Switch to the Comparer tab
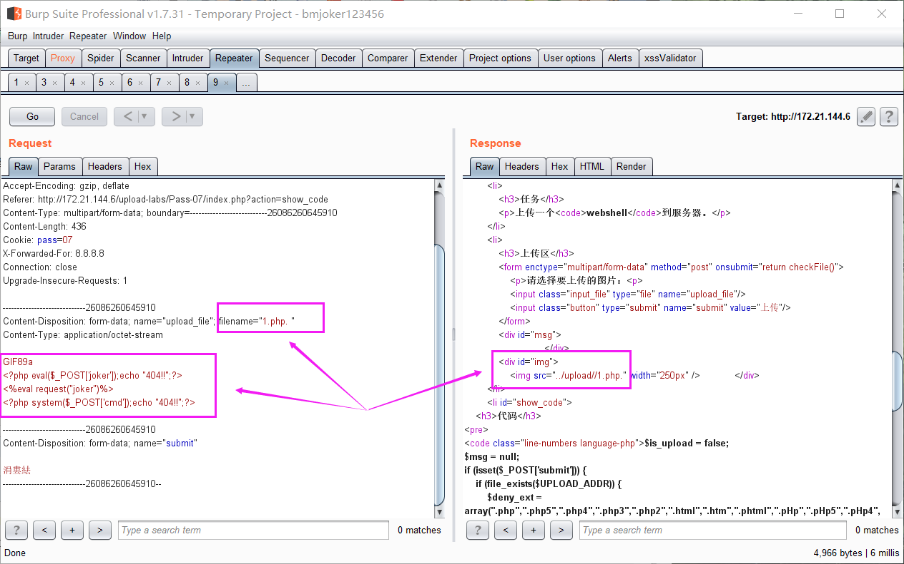Image resolution: width=904 pixels, height=564 pixels. 387,58
